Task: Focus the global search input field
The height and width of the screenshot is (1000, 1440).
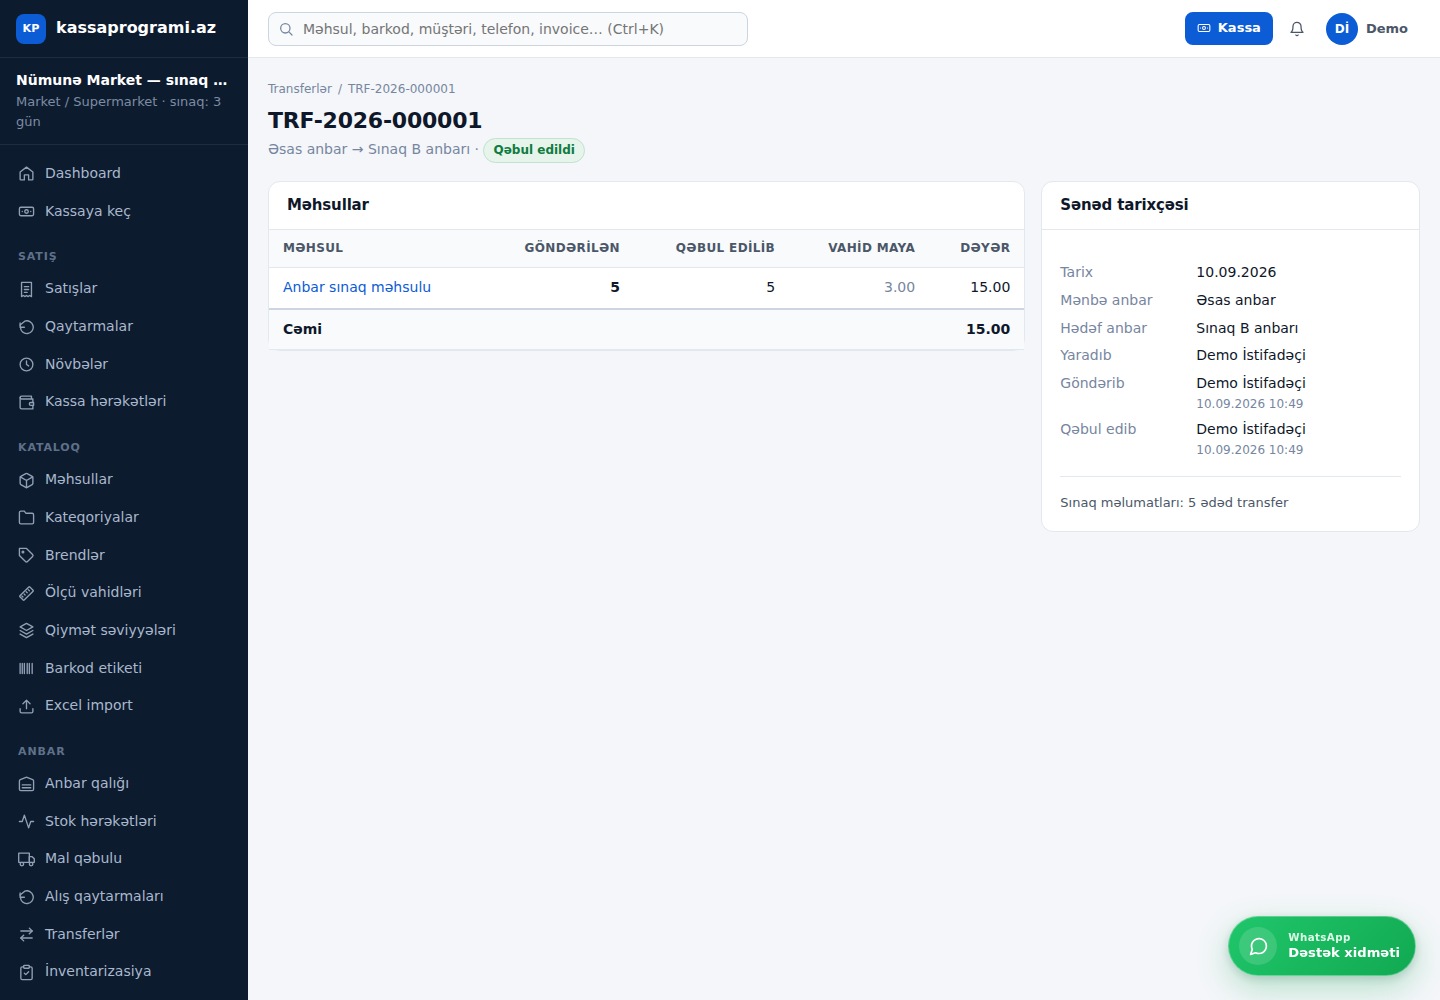Action: tap(508, 29)
